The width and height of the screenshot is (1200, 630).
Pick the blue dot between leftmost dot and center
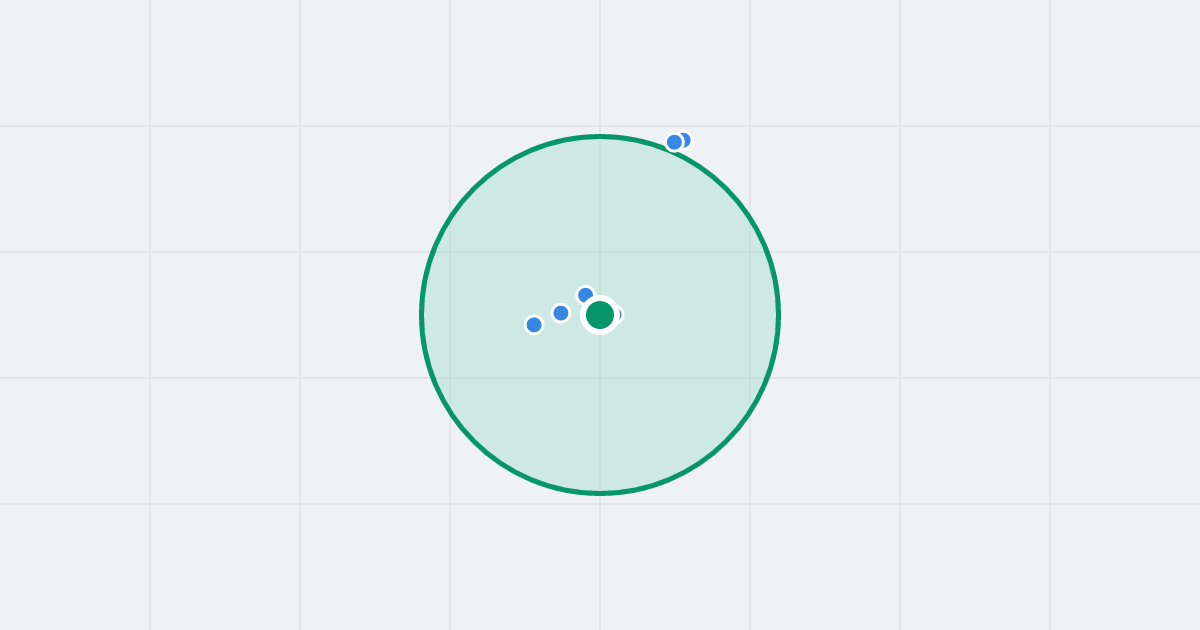point(561,313)
